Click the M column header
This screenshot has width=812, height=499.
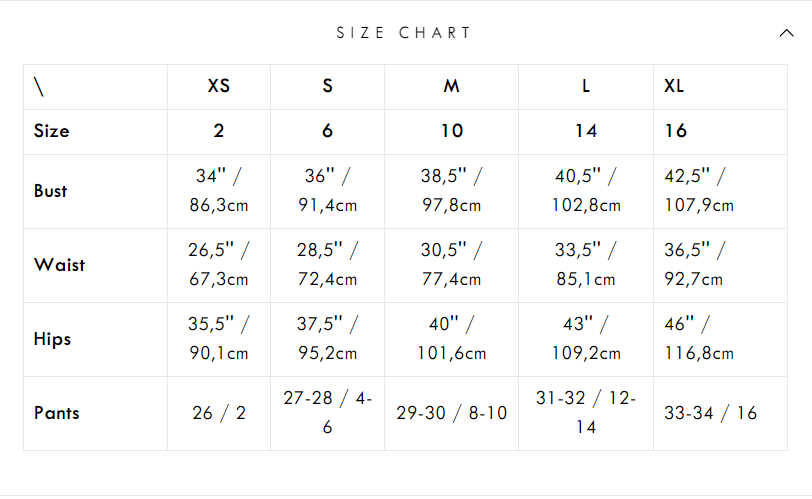click(x=452, y=86)
